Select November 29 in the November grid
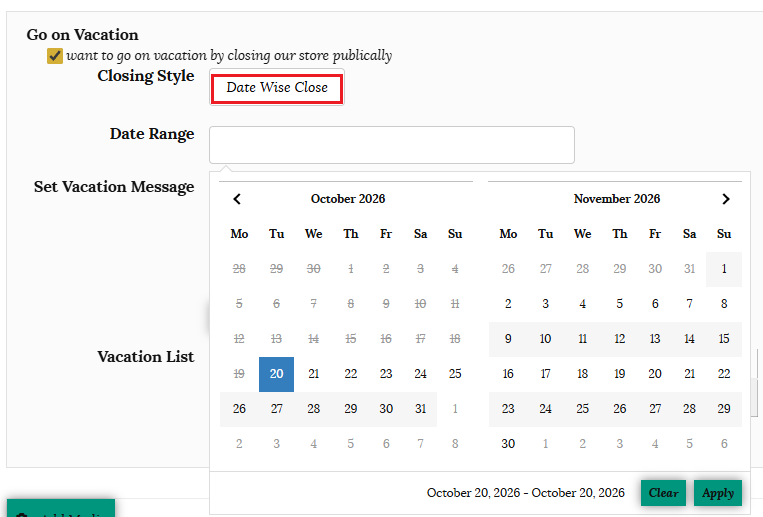The width and height of the screenshot is (763, 517). pyautogui.click(x=724, y=409)
